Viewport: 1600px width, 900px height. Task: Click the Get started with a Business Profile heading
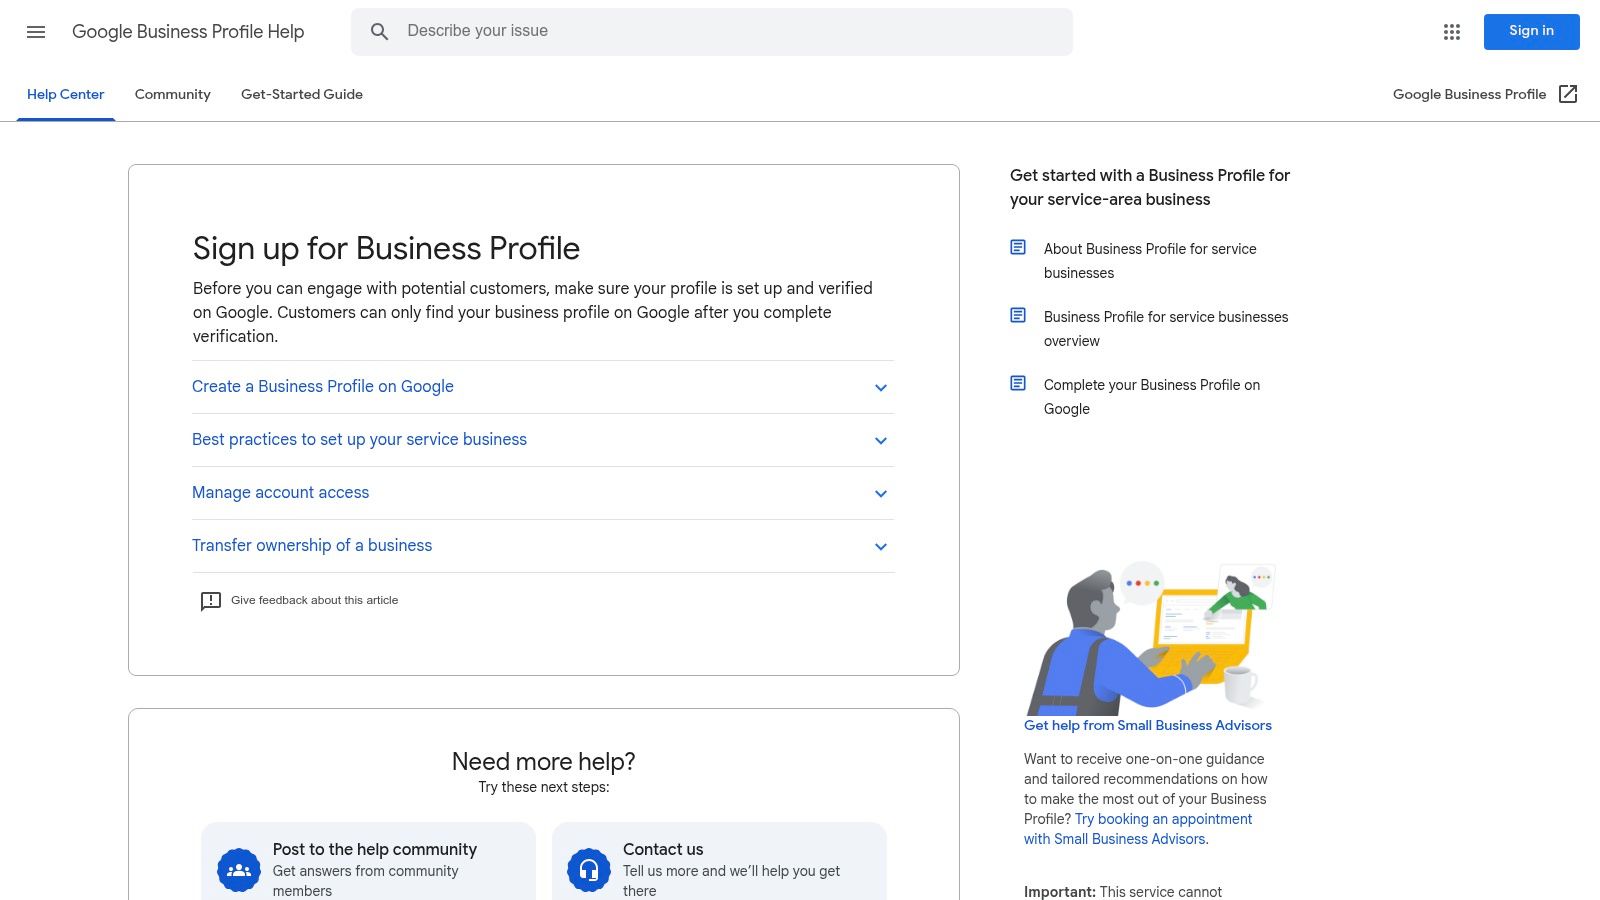click(1150, 187)
